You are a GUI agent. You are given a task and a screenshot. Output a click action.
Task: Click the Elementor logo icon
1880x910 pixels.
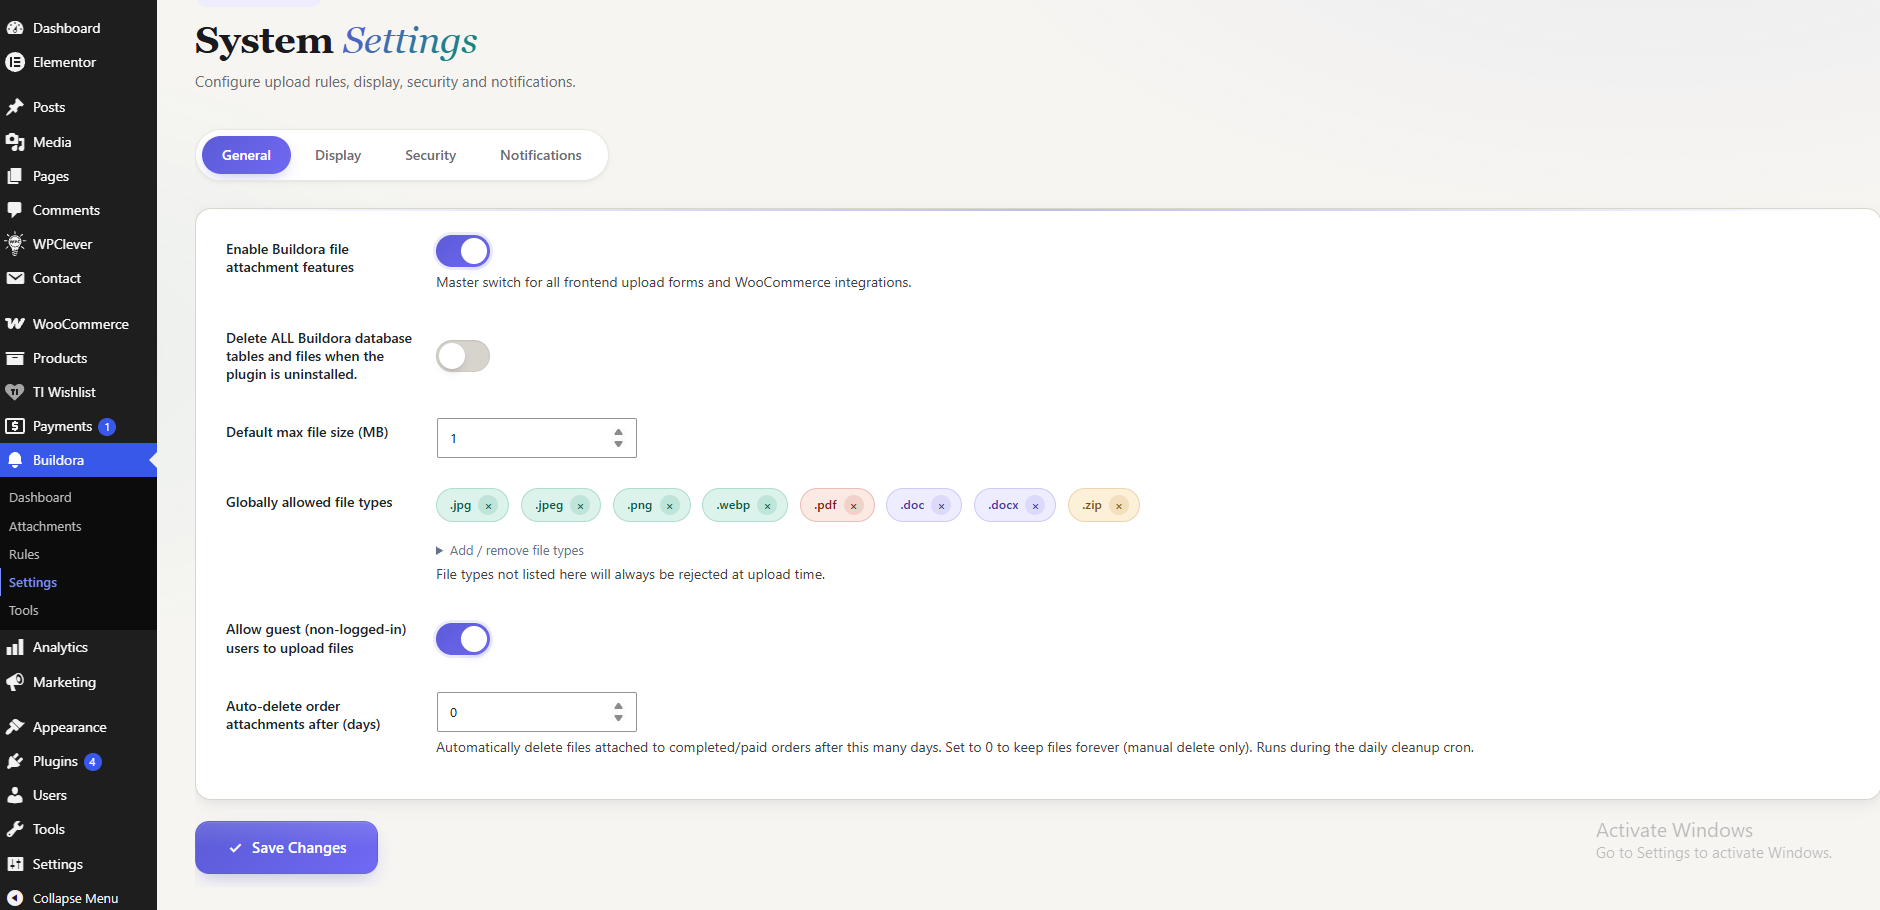(15, 62)
